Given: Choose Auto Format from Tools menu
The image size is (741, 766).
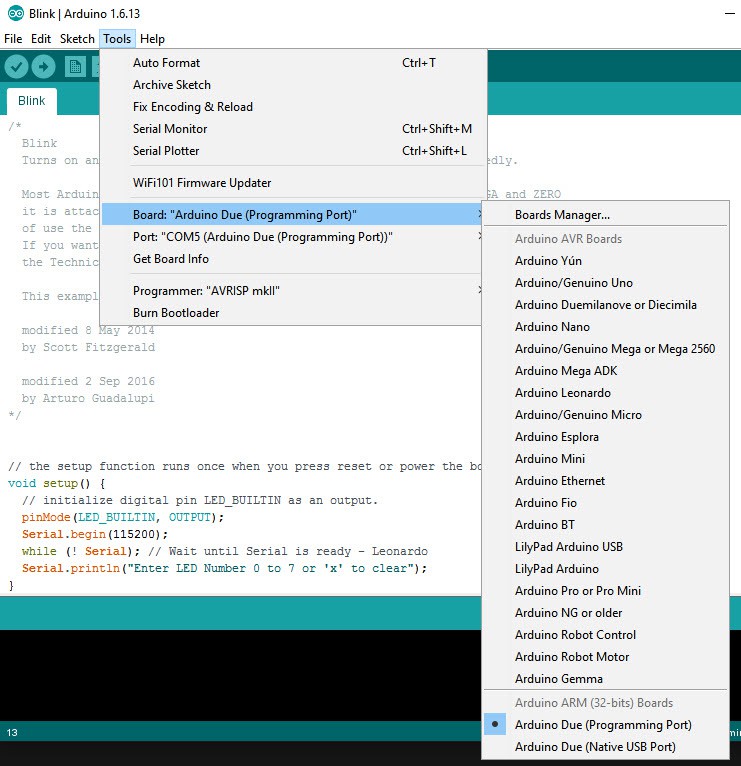Looking at the screenshot, I should 292,63.
